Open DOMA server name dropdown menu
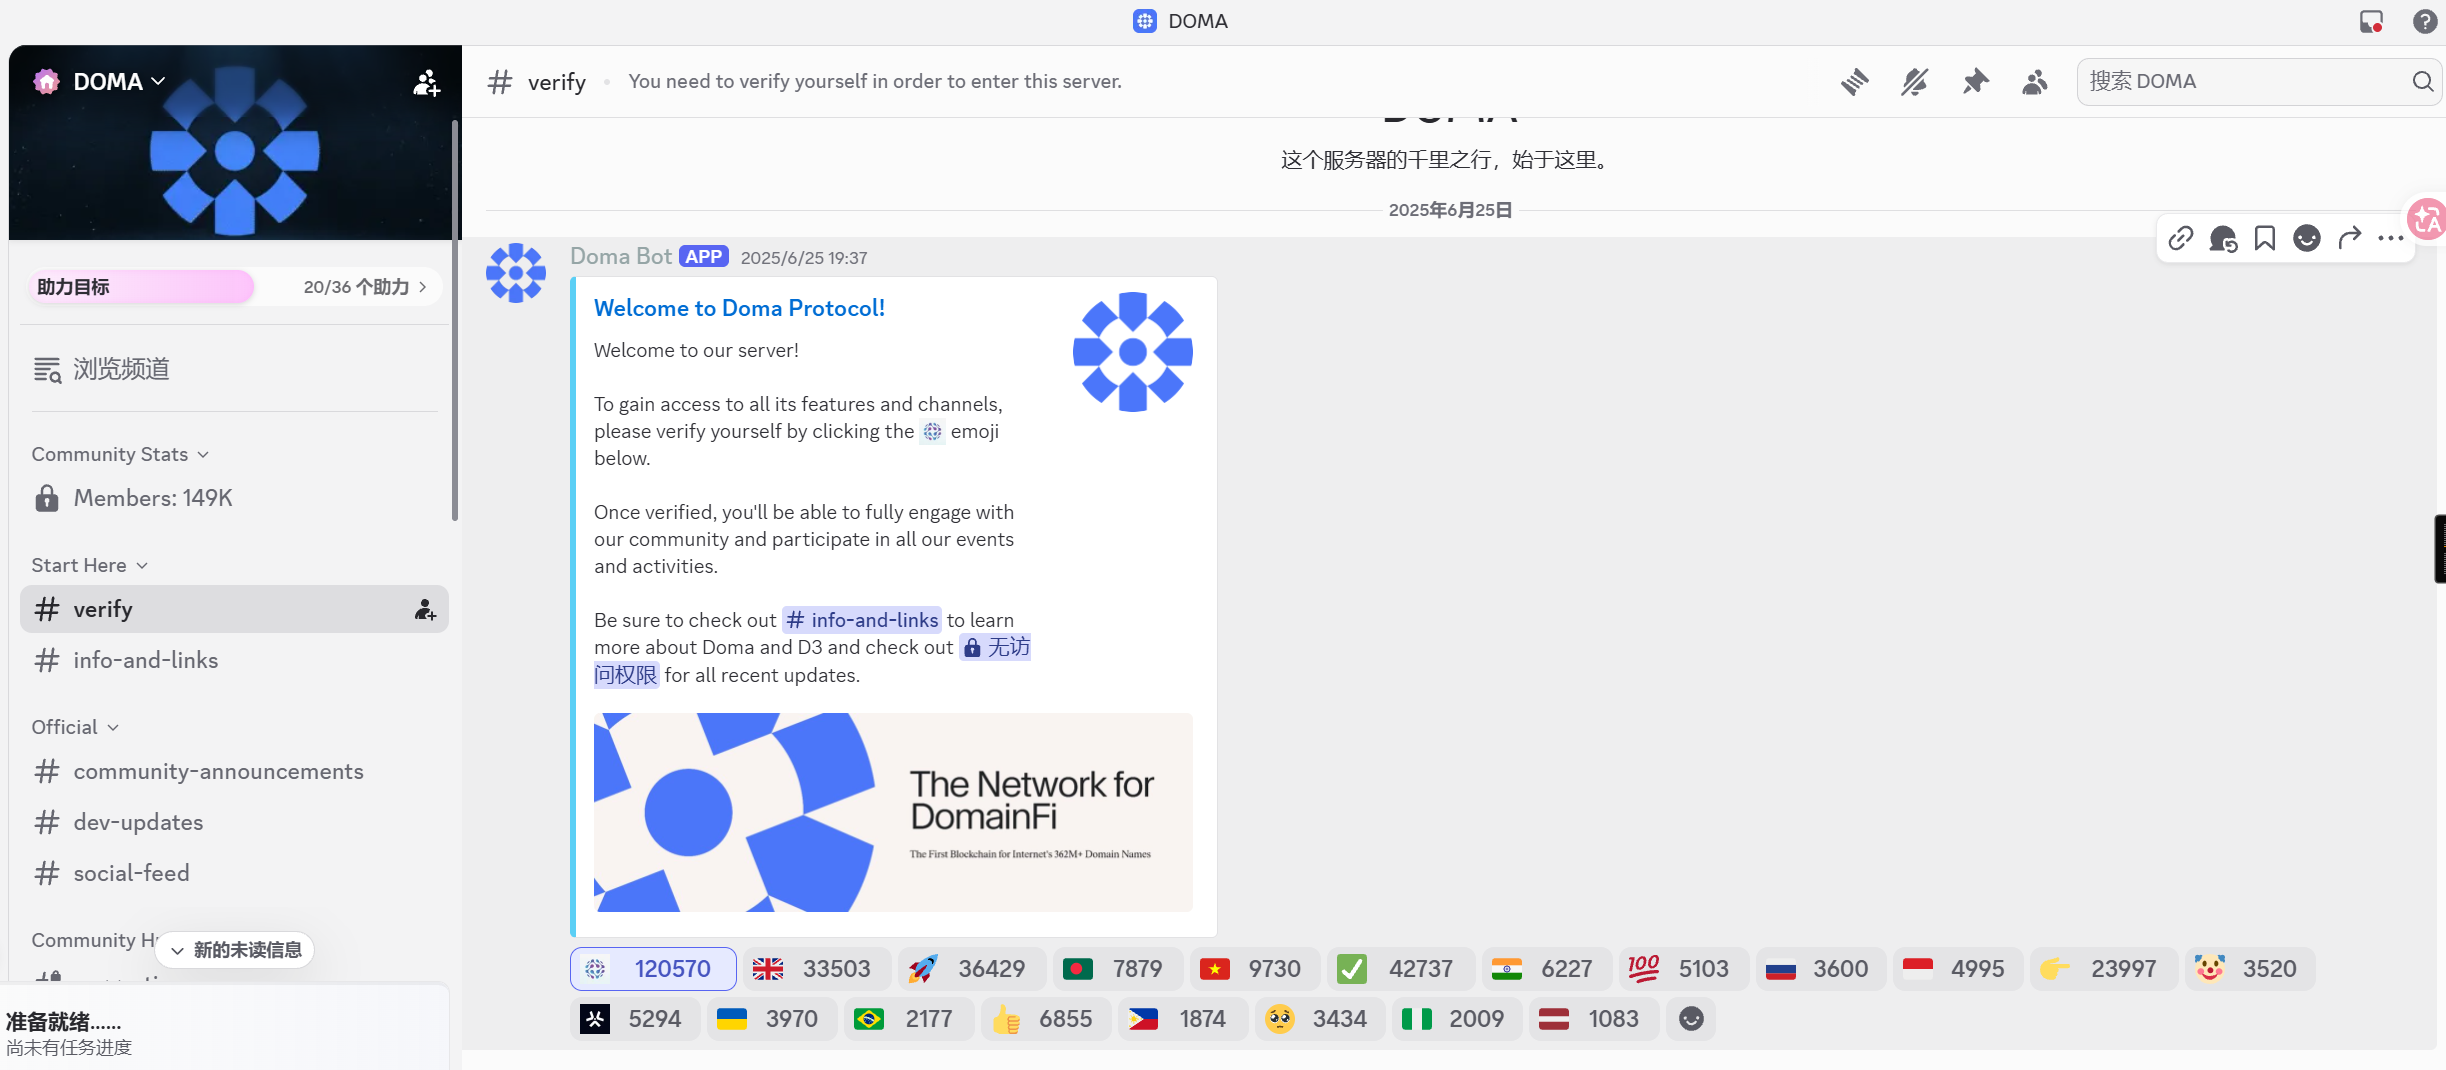2446x1070 pixels. pyautogui.click(x=119, y=82)
